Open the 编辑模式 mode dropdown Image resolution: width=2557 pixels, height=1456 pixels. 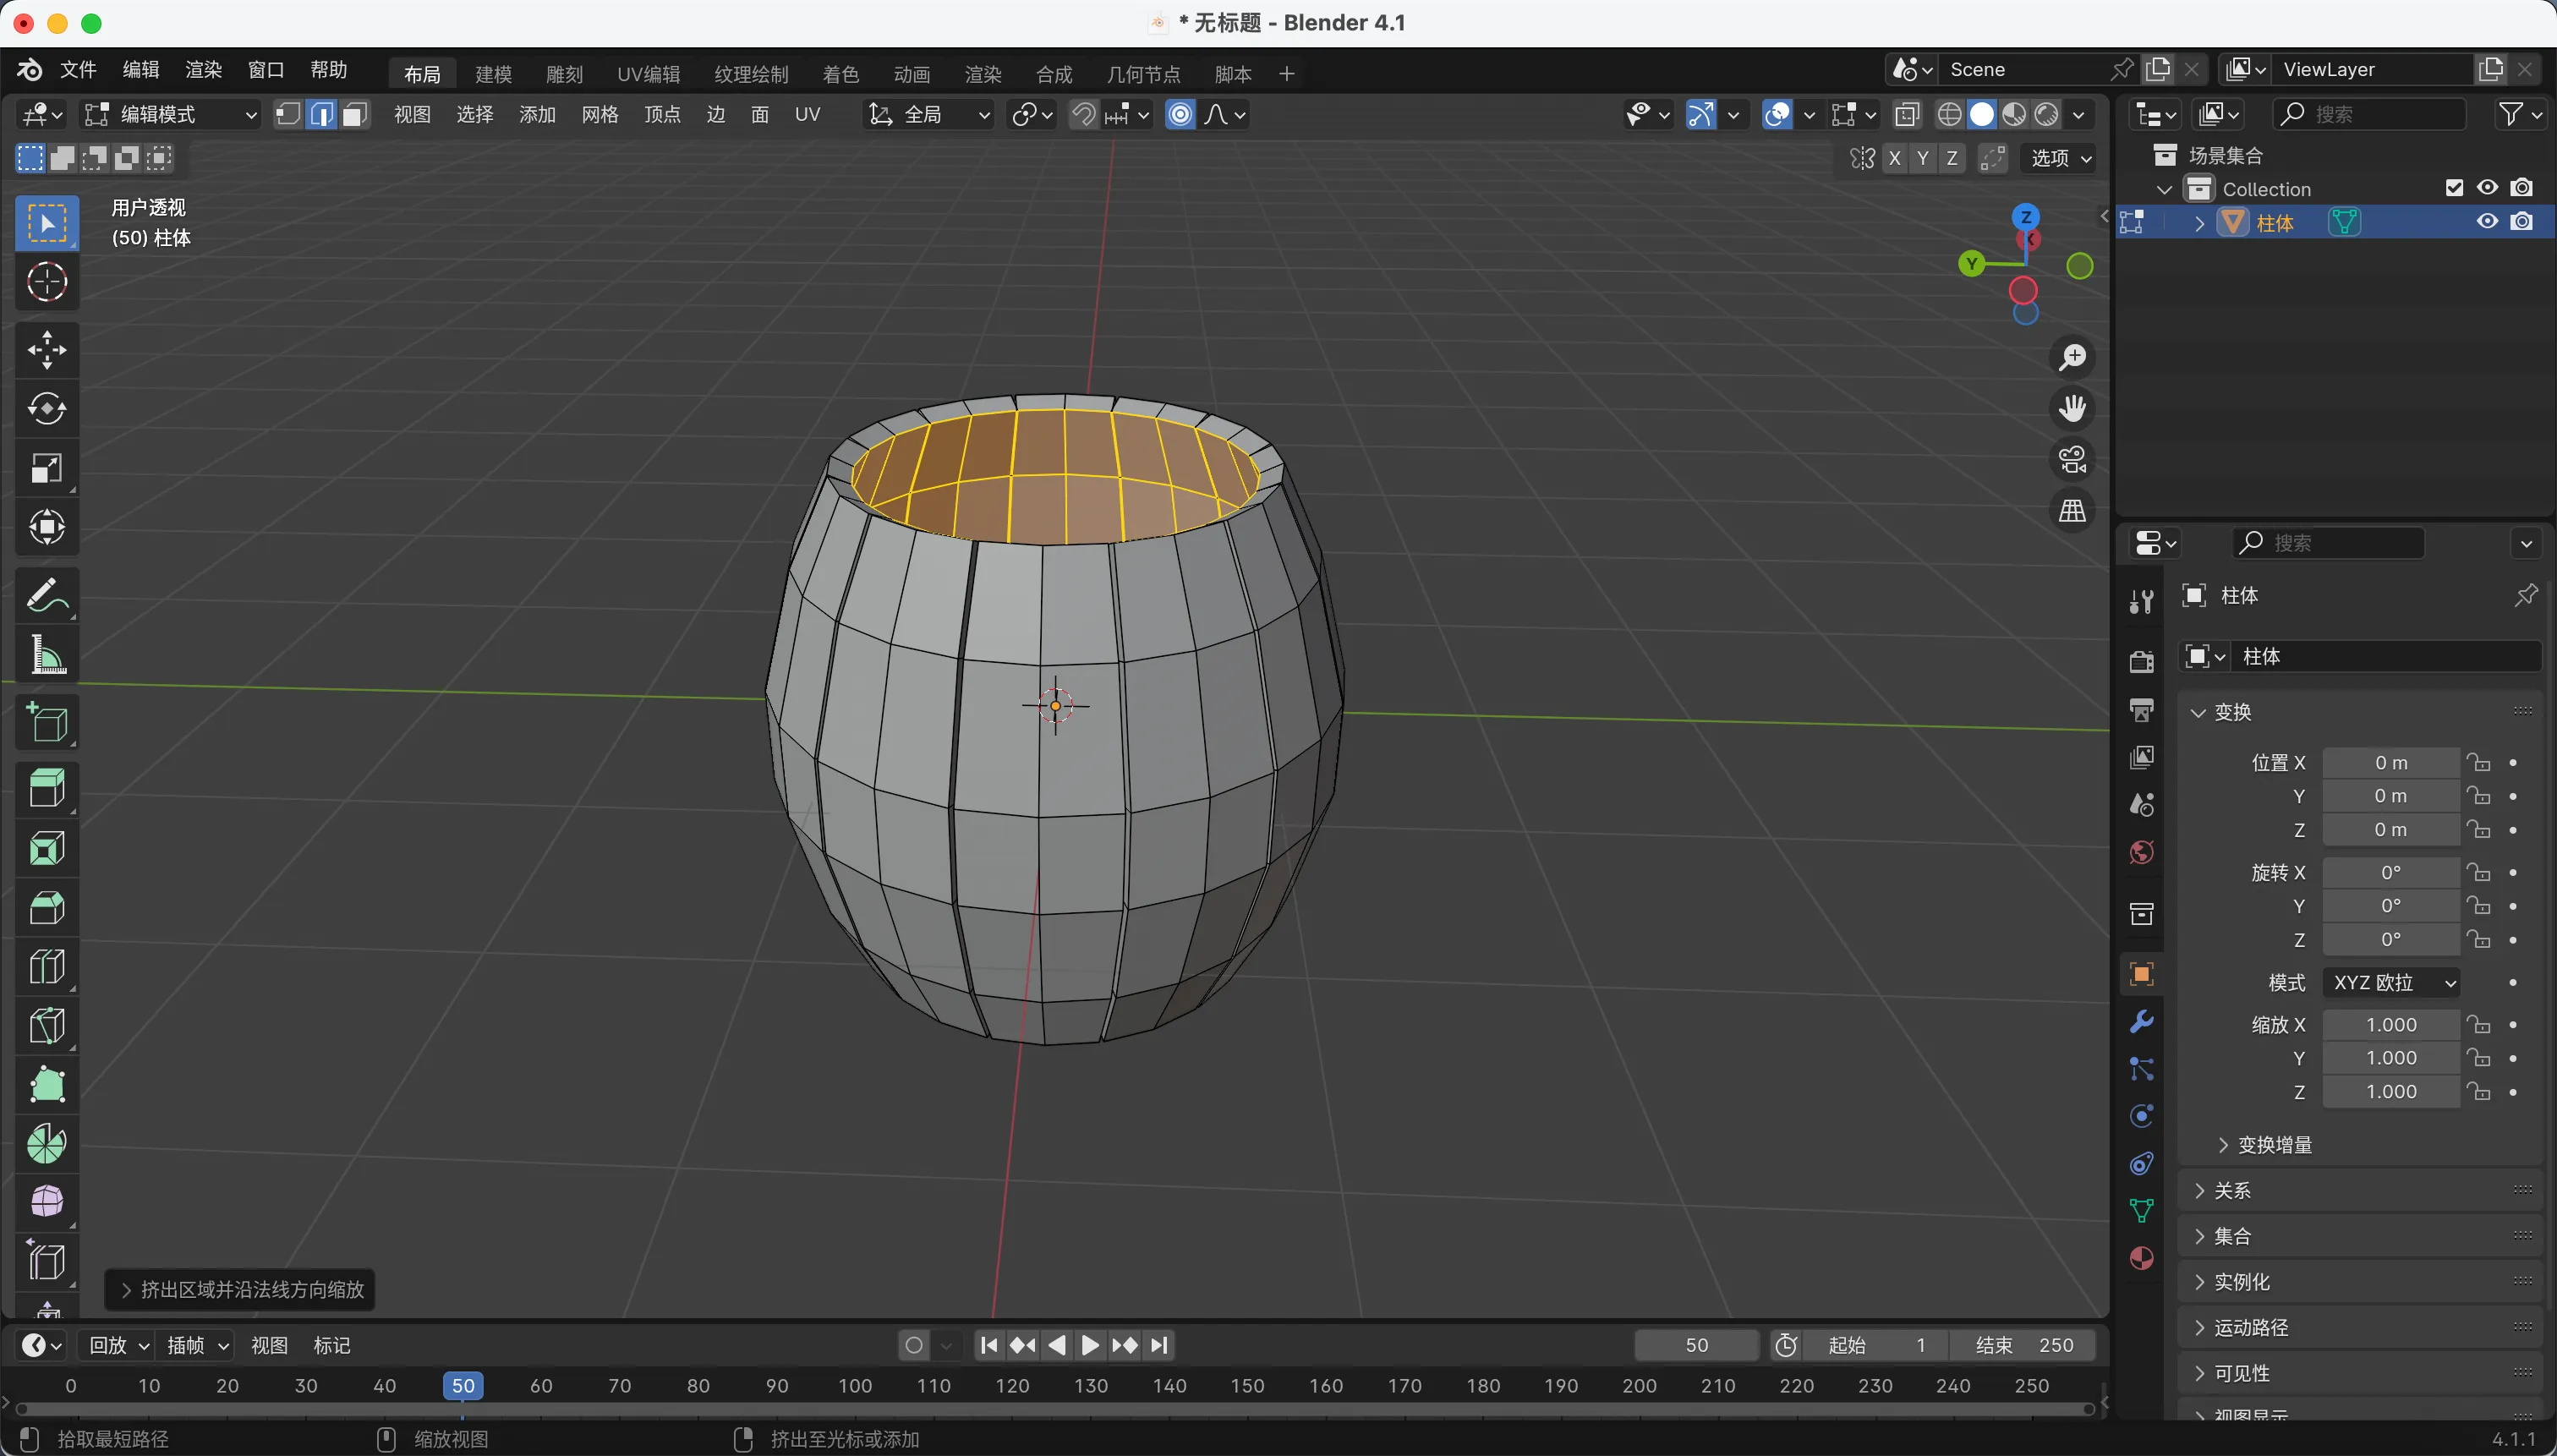click(x=170, y=115)
